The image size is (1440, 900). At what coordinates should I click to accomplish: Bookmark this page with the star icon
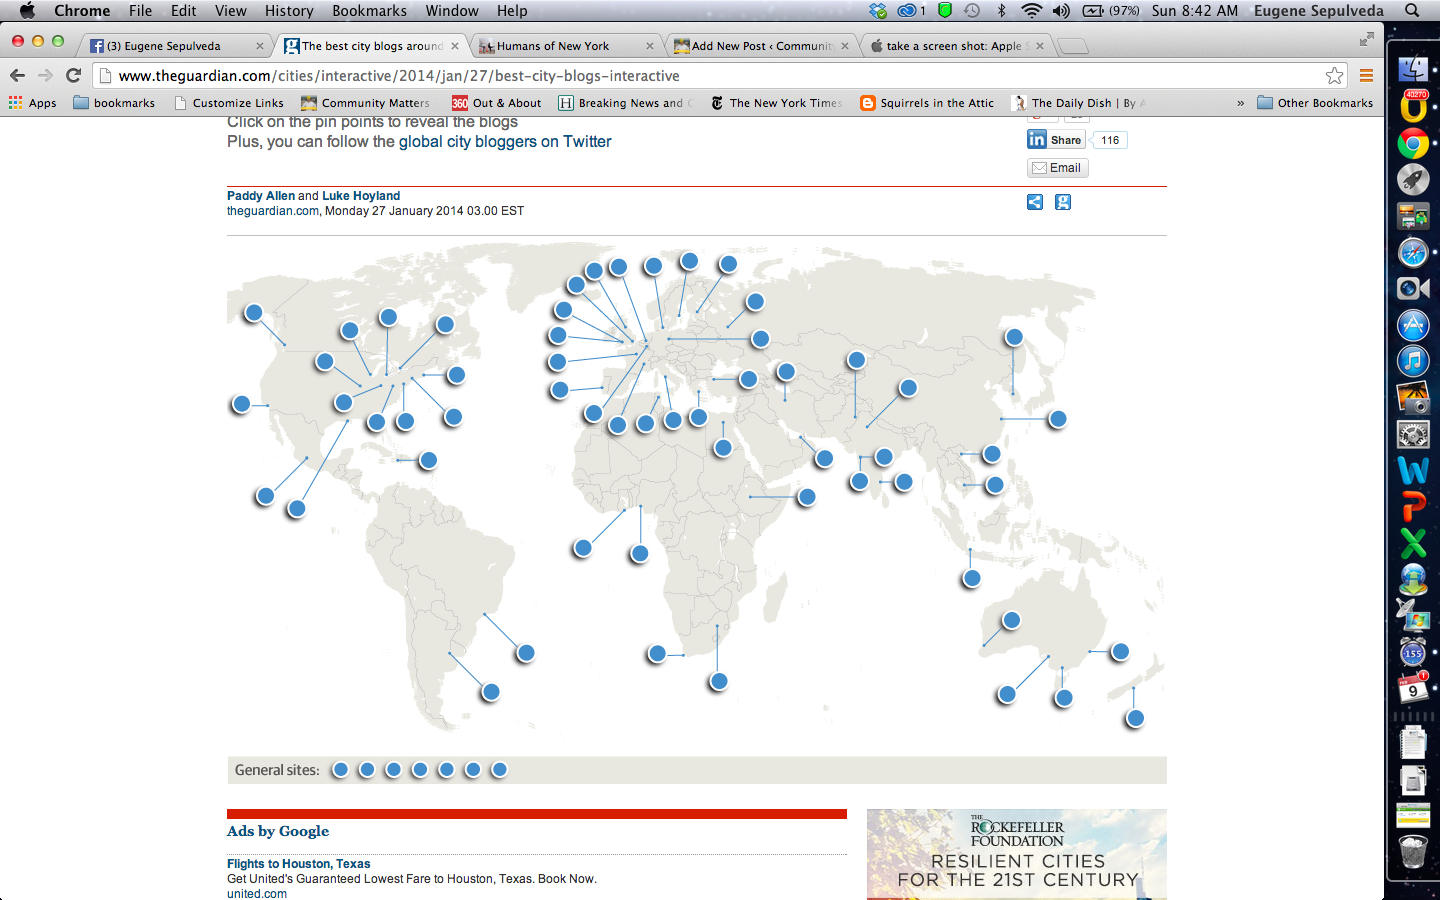[1334, 76]
